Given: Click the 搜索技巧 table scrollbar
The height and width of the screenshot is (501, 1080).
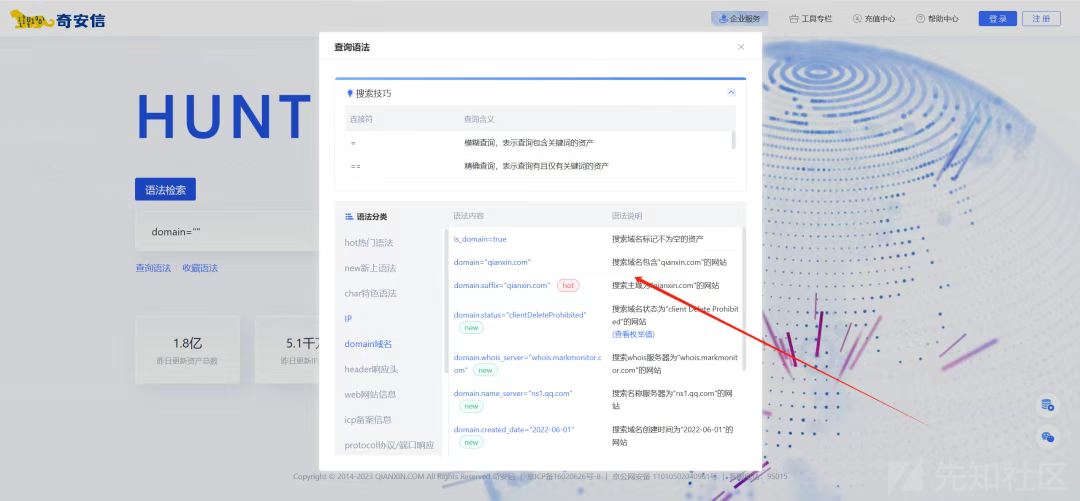Looking at the screenshot, I should (733, 139).
